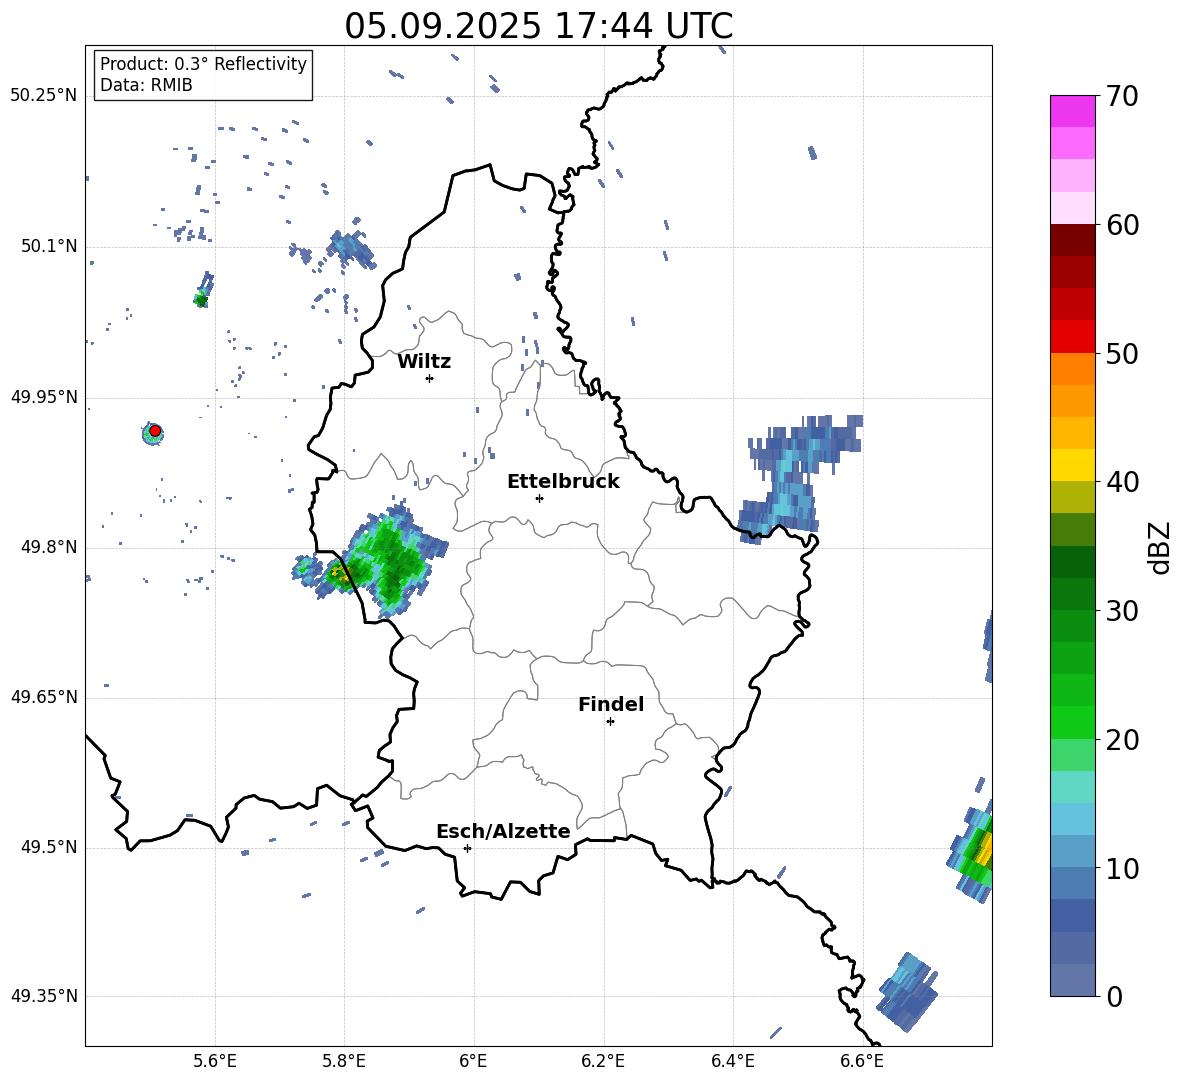Click the 50 colorbar tick label
1184x1081 pixels.
click(x=1122, y=353)
